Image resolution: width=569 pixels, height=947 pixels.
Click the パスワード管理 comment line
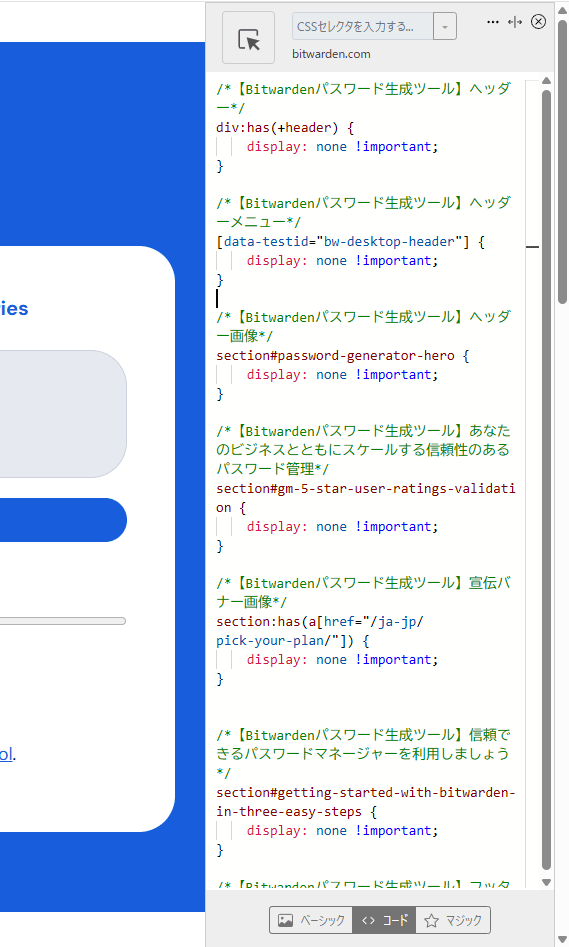point(272,469)
